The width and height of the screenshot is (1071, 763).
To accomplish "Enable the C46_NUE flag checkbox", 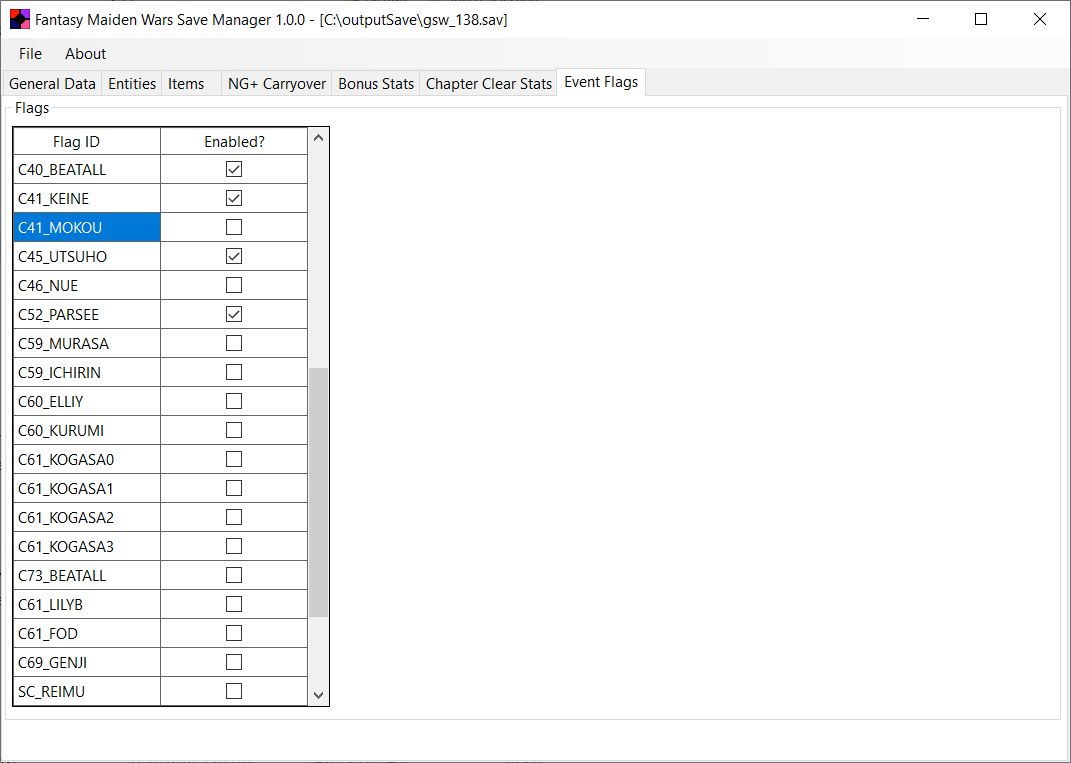I will [x=234, y=285].
